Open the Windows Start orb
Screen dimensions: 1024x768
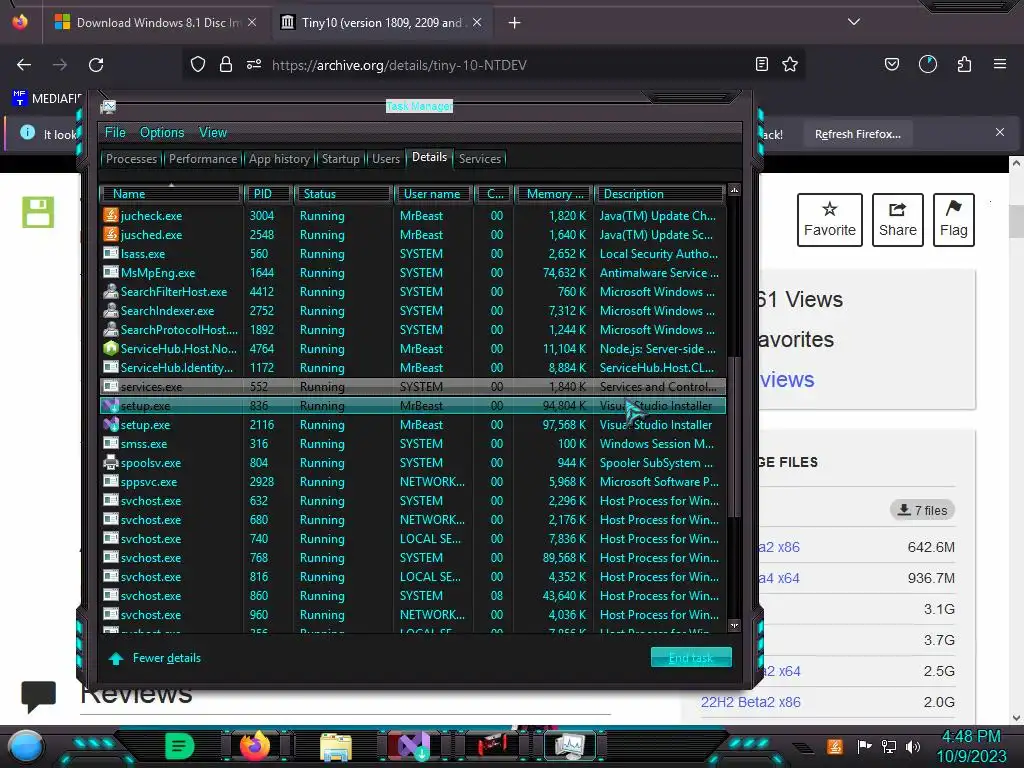[x=25, y=746]
